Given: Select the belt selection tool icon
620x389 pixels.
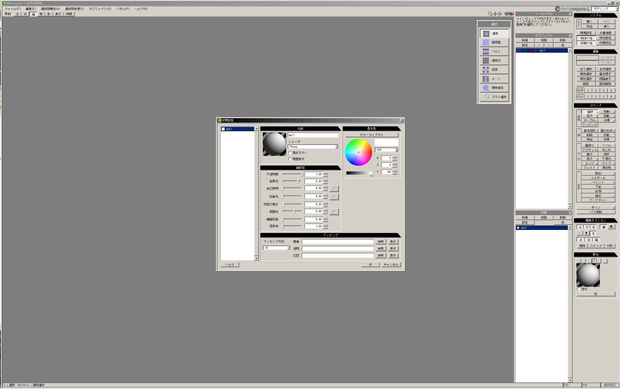Looking at the screenshot, I should click(x=486, y=51).
